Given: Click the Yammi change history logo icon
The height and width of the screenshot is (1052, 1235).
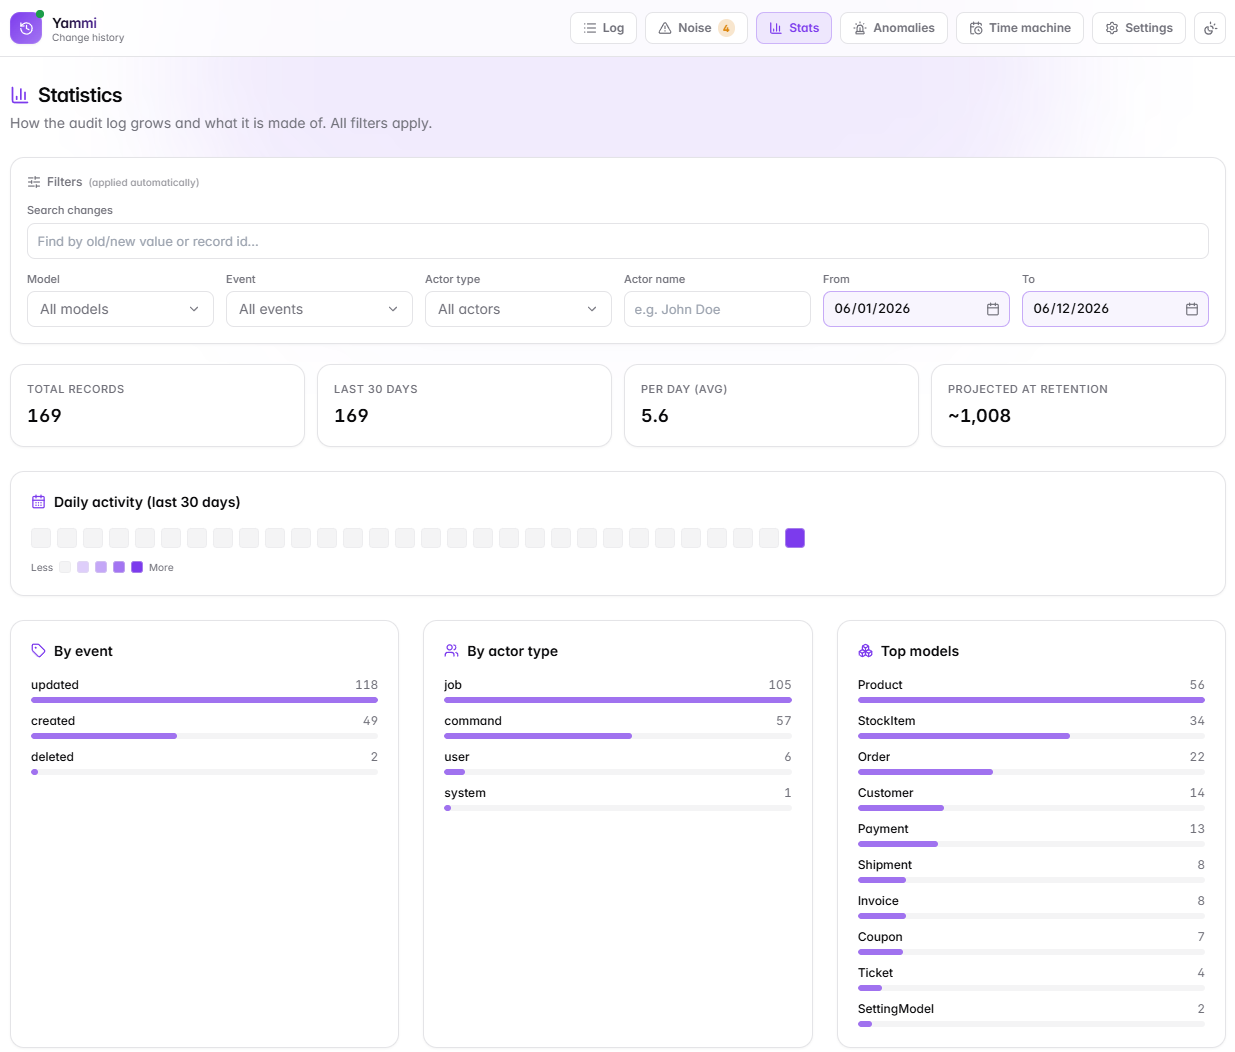Looking at the screenshot, I should (x=26, y=28).
